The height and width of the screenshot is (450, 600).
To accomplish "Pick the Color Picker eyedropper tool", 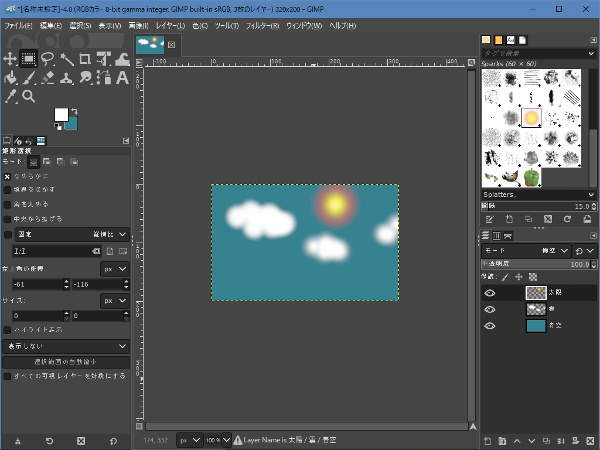I will [10, 96].
